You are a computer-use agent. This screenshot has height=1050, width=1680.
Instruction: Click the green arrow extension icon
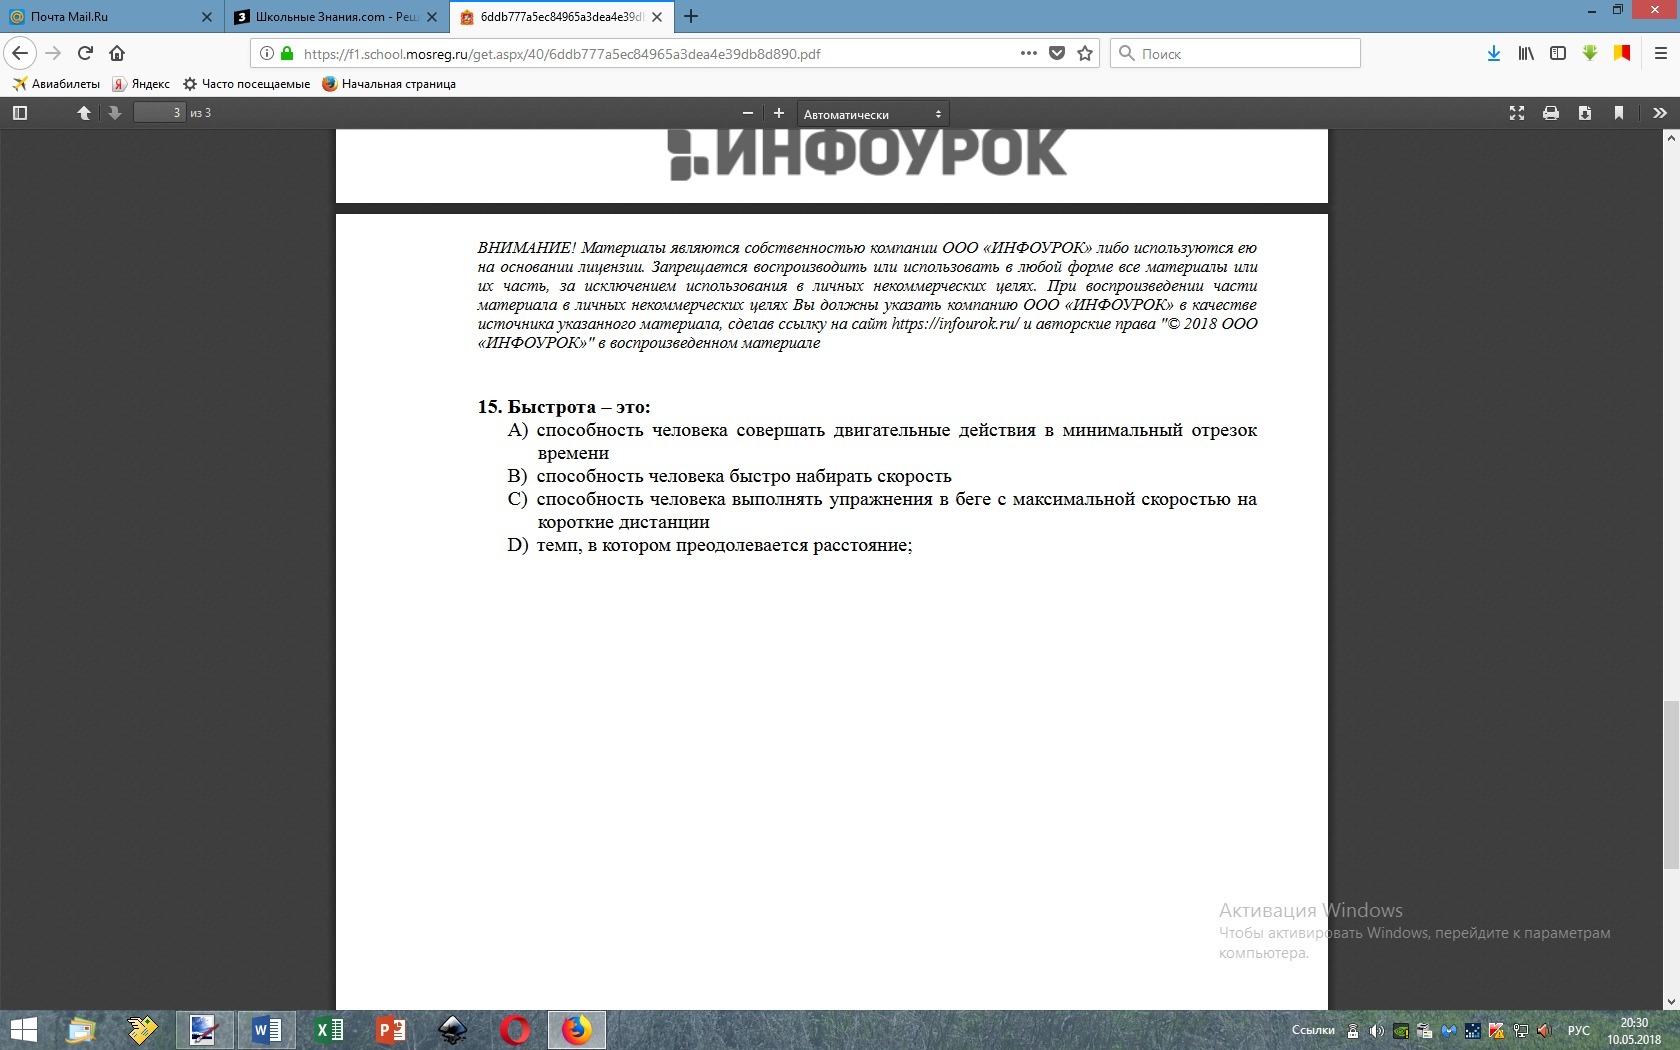tap(1590, 53)
